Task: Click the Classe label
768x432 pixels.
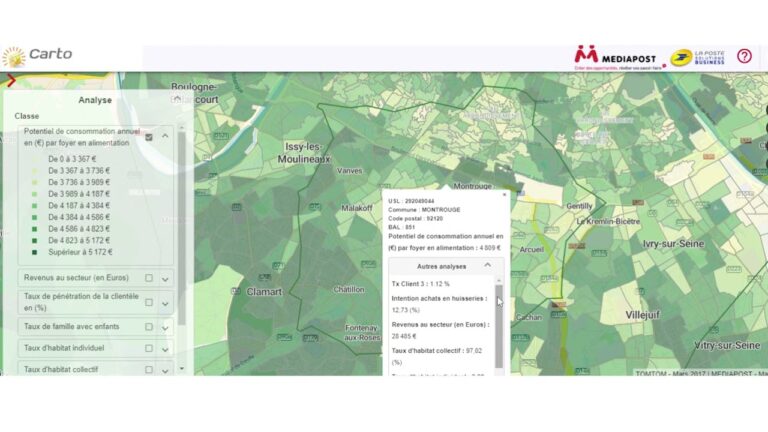Action: coord(26,116)
